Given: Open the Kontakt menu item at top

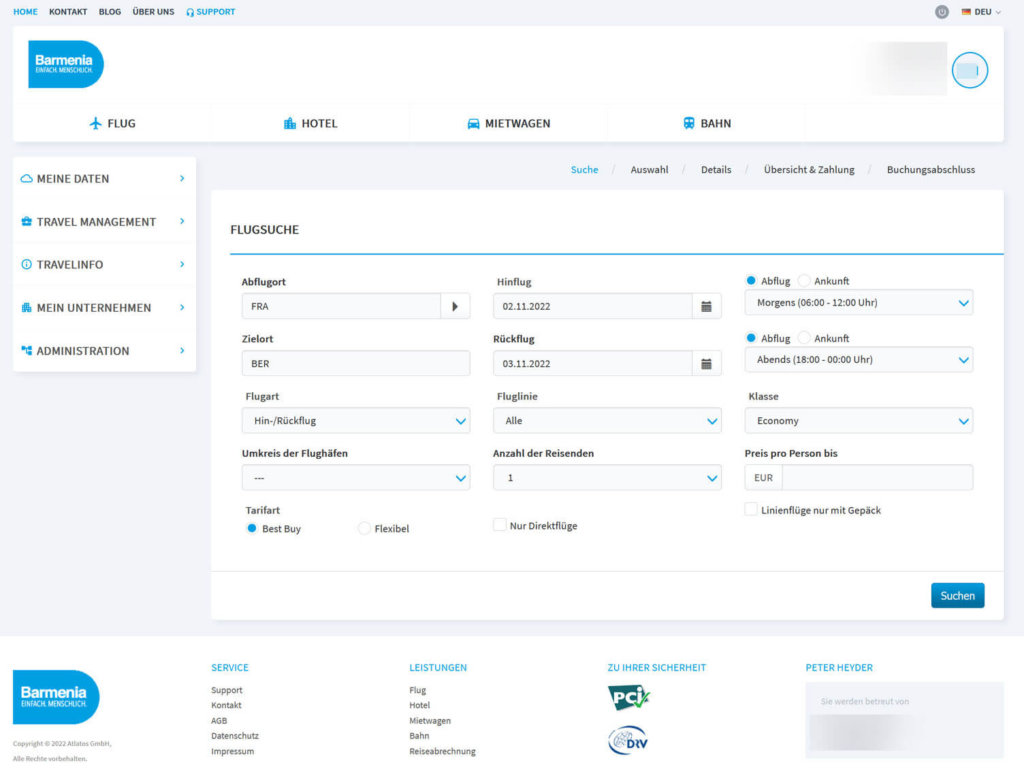Looking at the screenshot, I should pyautogui.click(x=68, y=12).
